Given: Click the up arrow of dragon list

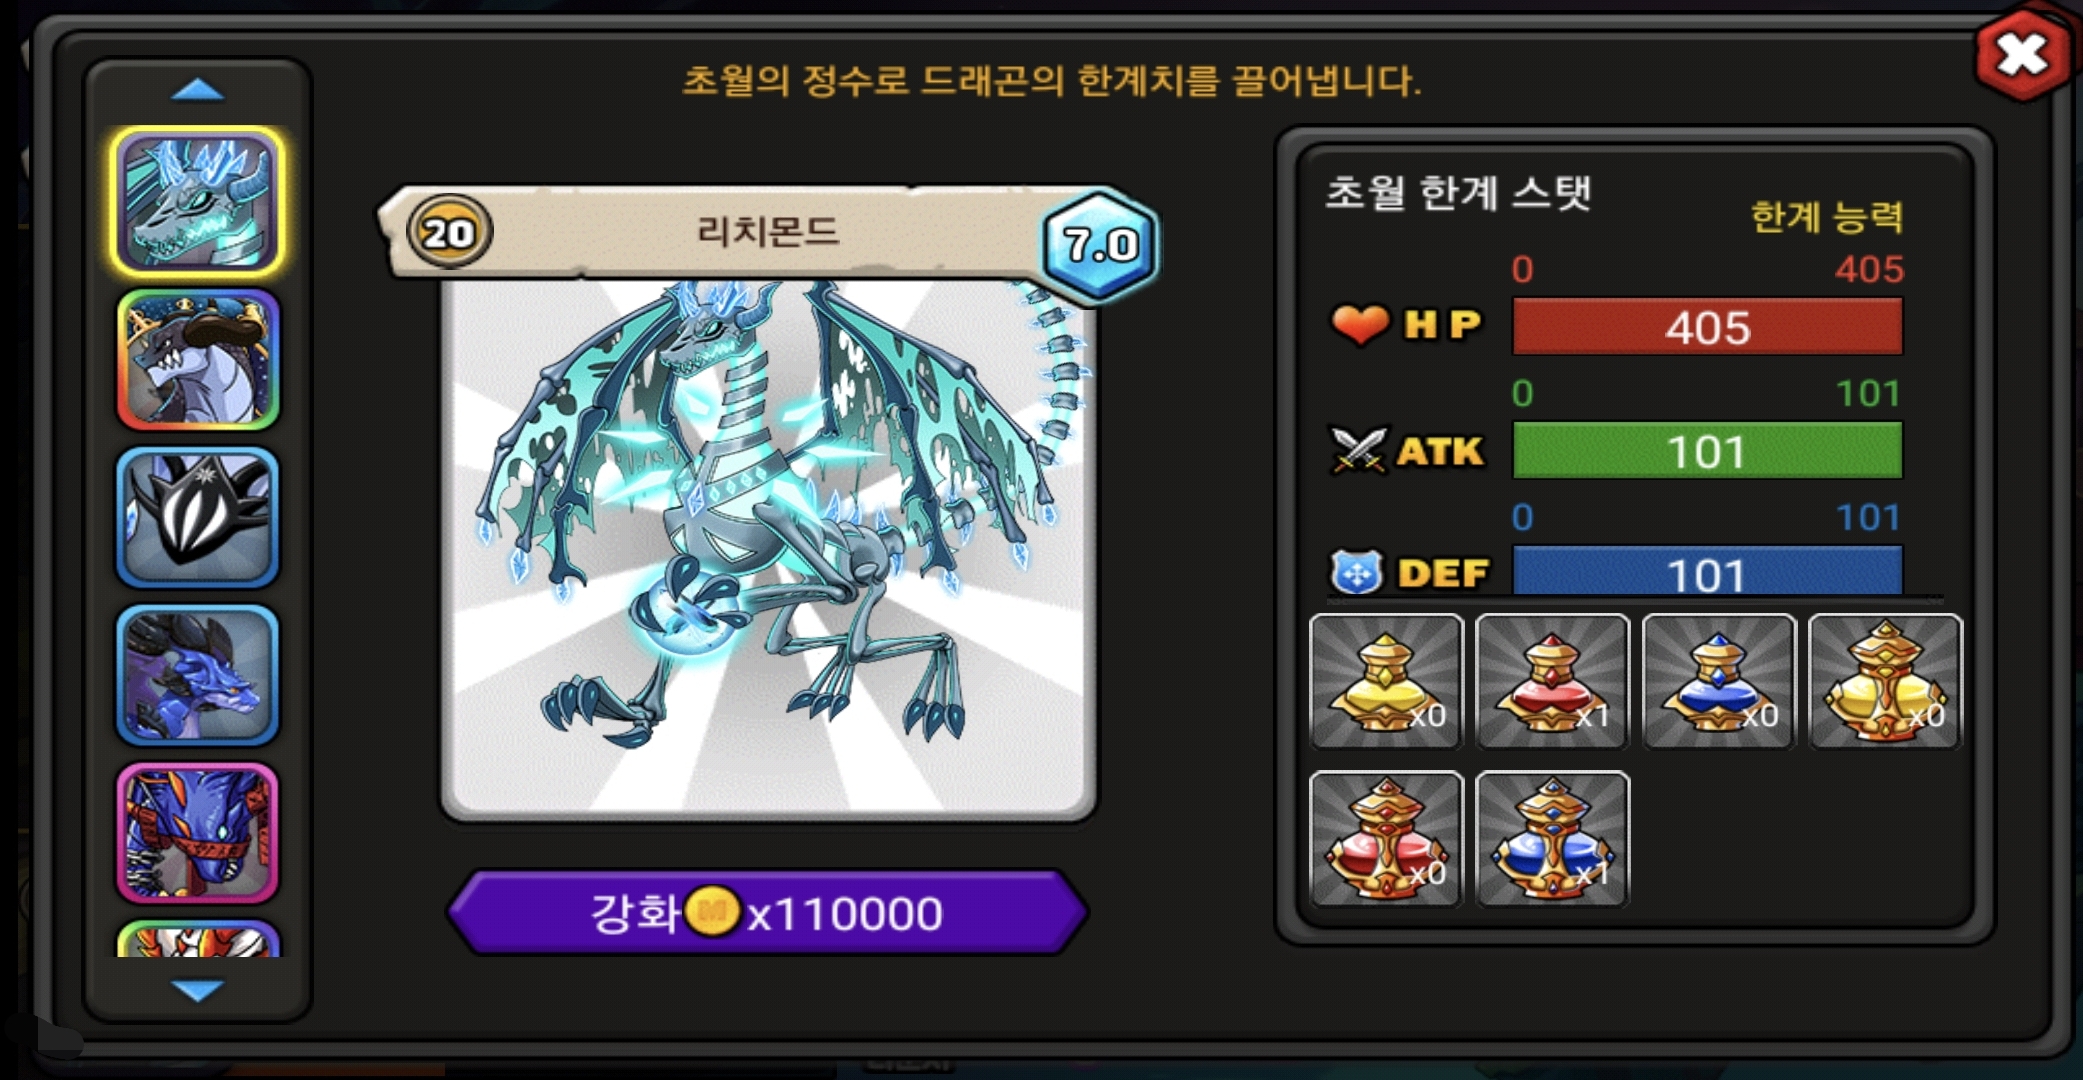Looking at the screenshot, I should [198, 90].
